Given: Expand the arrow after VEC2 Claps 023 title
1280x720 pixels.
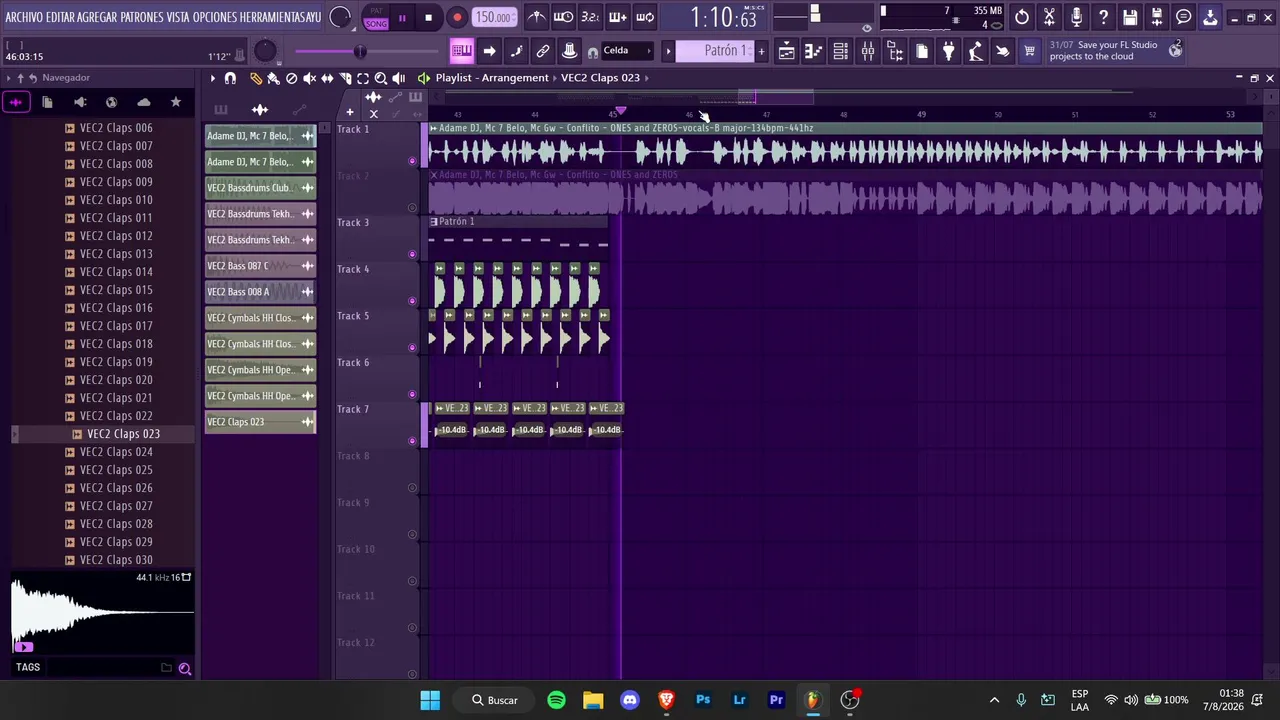Looking at the screenshot, I should click(x=647, y=78).
